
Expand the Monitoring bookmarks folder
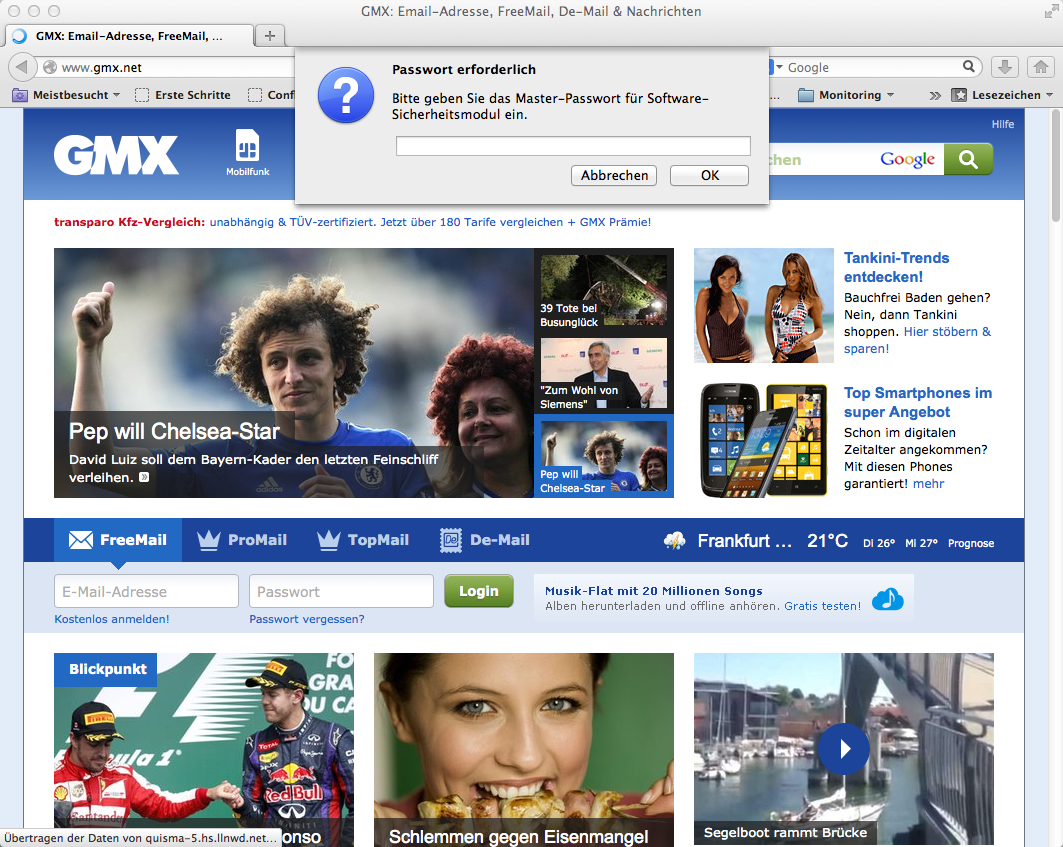pyautogui.click(x=846, y=95)
